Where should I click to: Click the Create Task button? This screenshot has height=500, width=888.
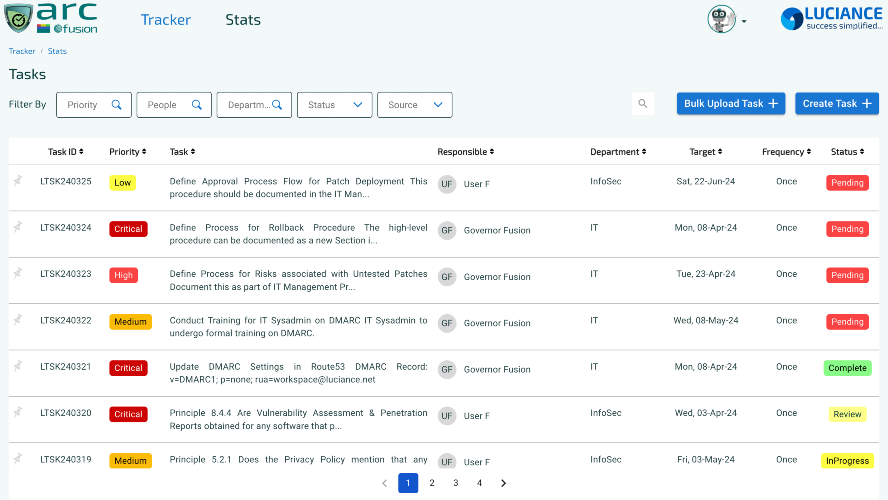click(836, 104)
